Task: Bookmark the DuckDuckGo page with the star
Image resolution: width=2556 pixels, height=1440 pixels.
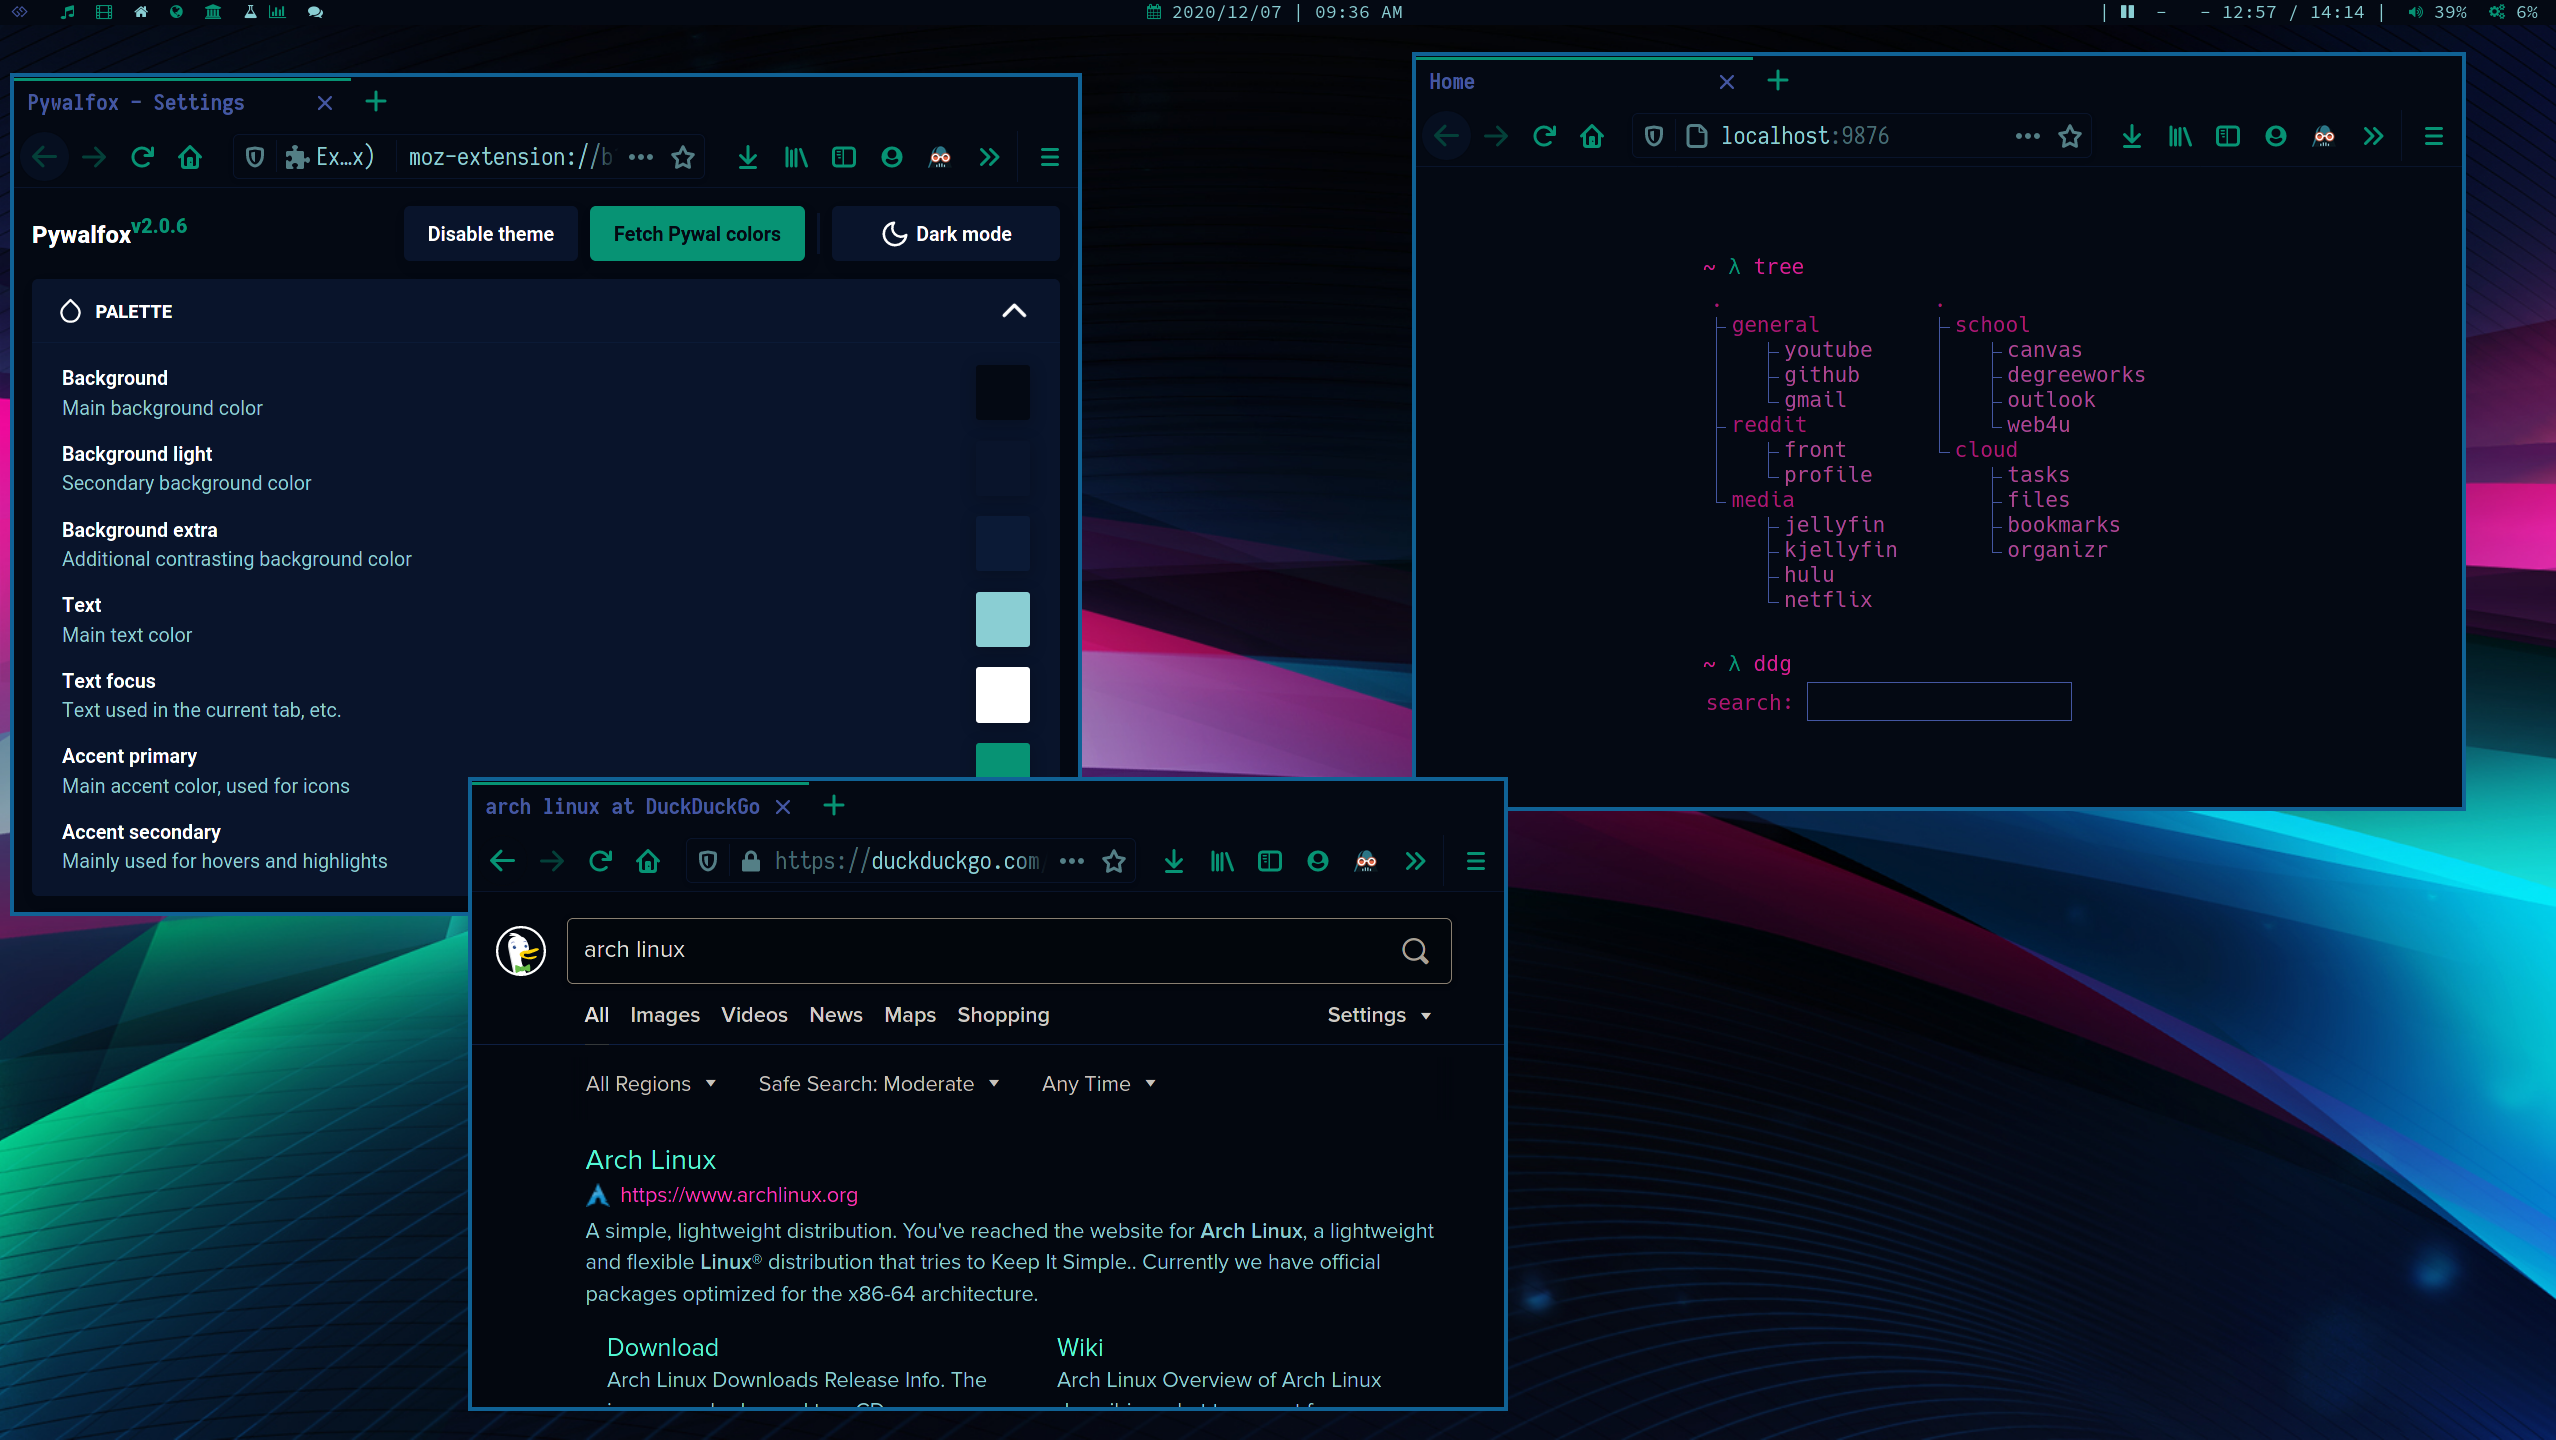Action: point(1114,861)
